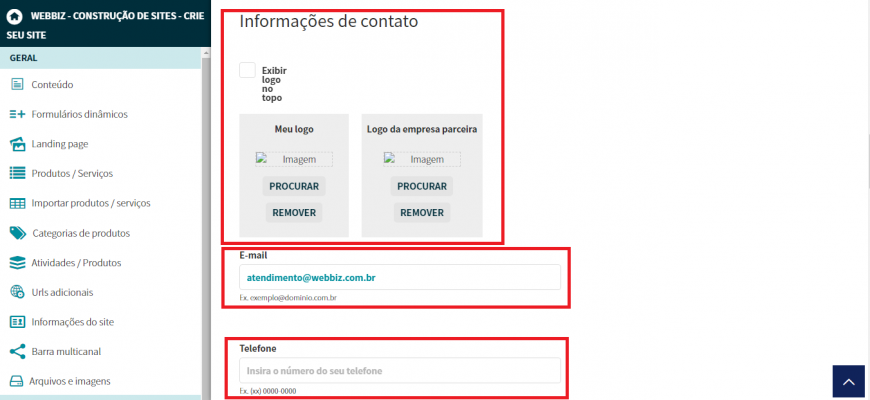Click PROCURAR under Logo da empresa parceira

(422, 186)
